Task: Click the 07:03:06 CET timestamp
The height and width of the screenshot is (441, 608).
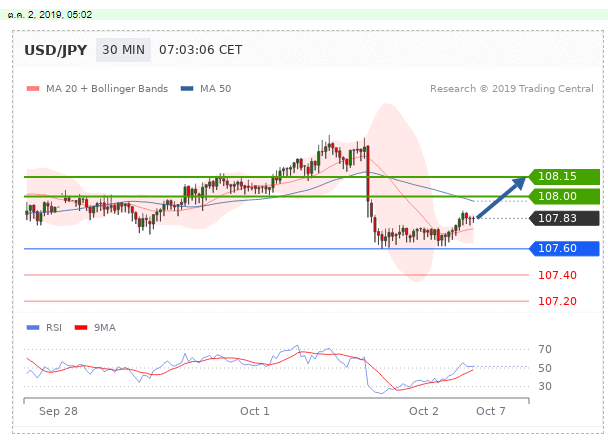Action: click(200, 50)
